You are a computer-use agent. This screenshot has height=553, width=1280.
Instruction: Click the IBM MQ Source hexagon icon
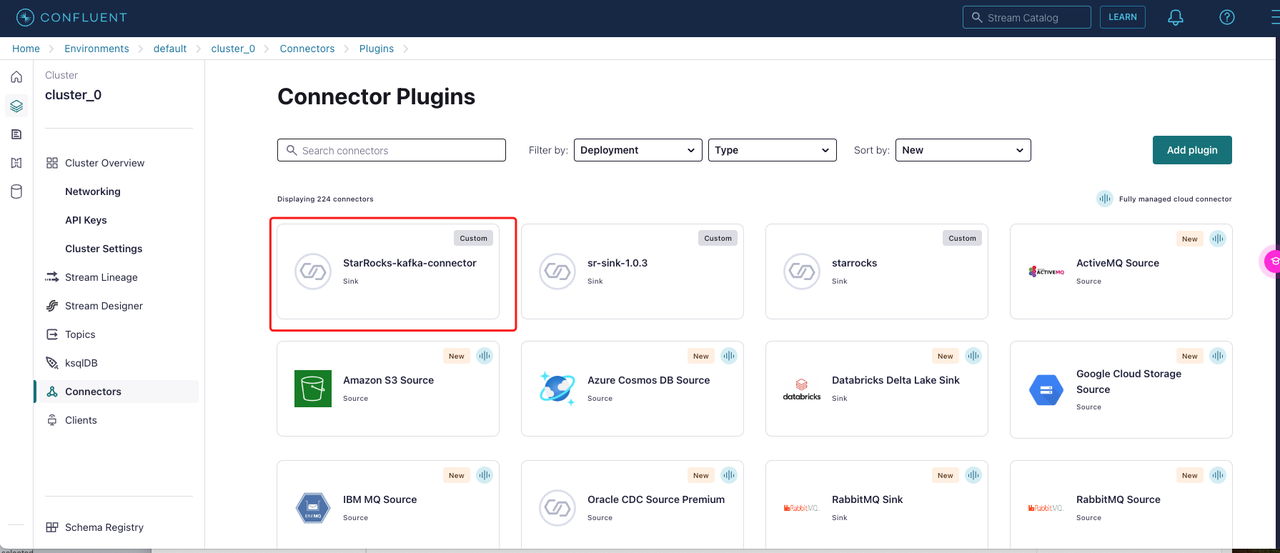pyautogui.click(x=312, y=508)
